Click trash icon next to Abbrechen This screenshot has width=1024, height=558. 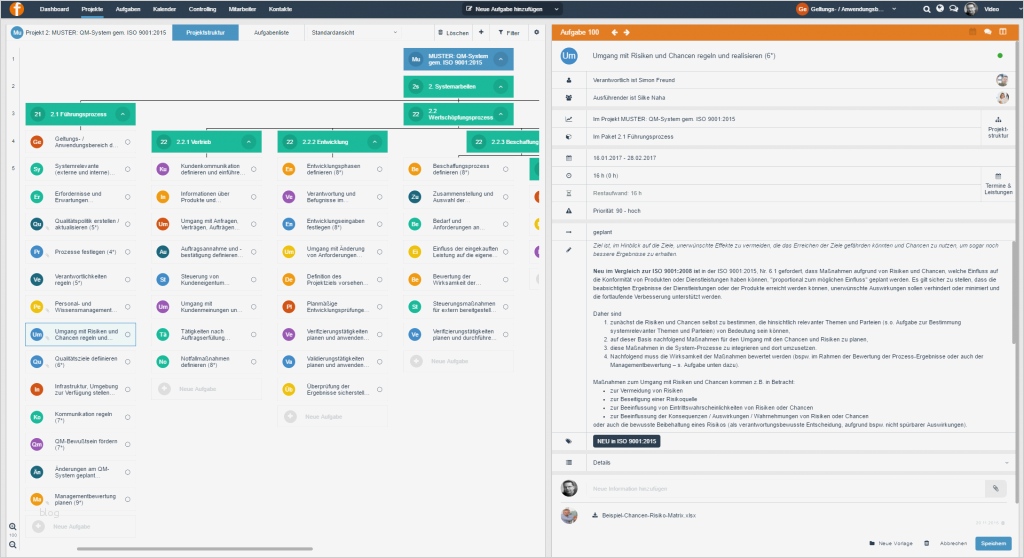click(x=926, y=543)
